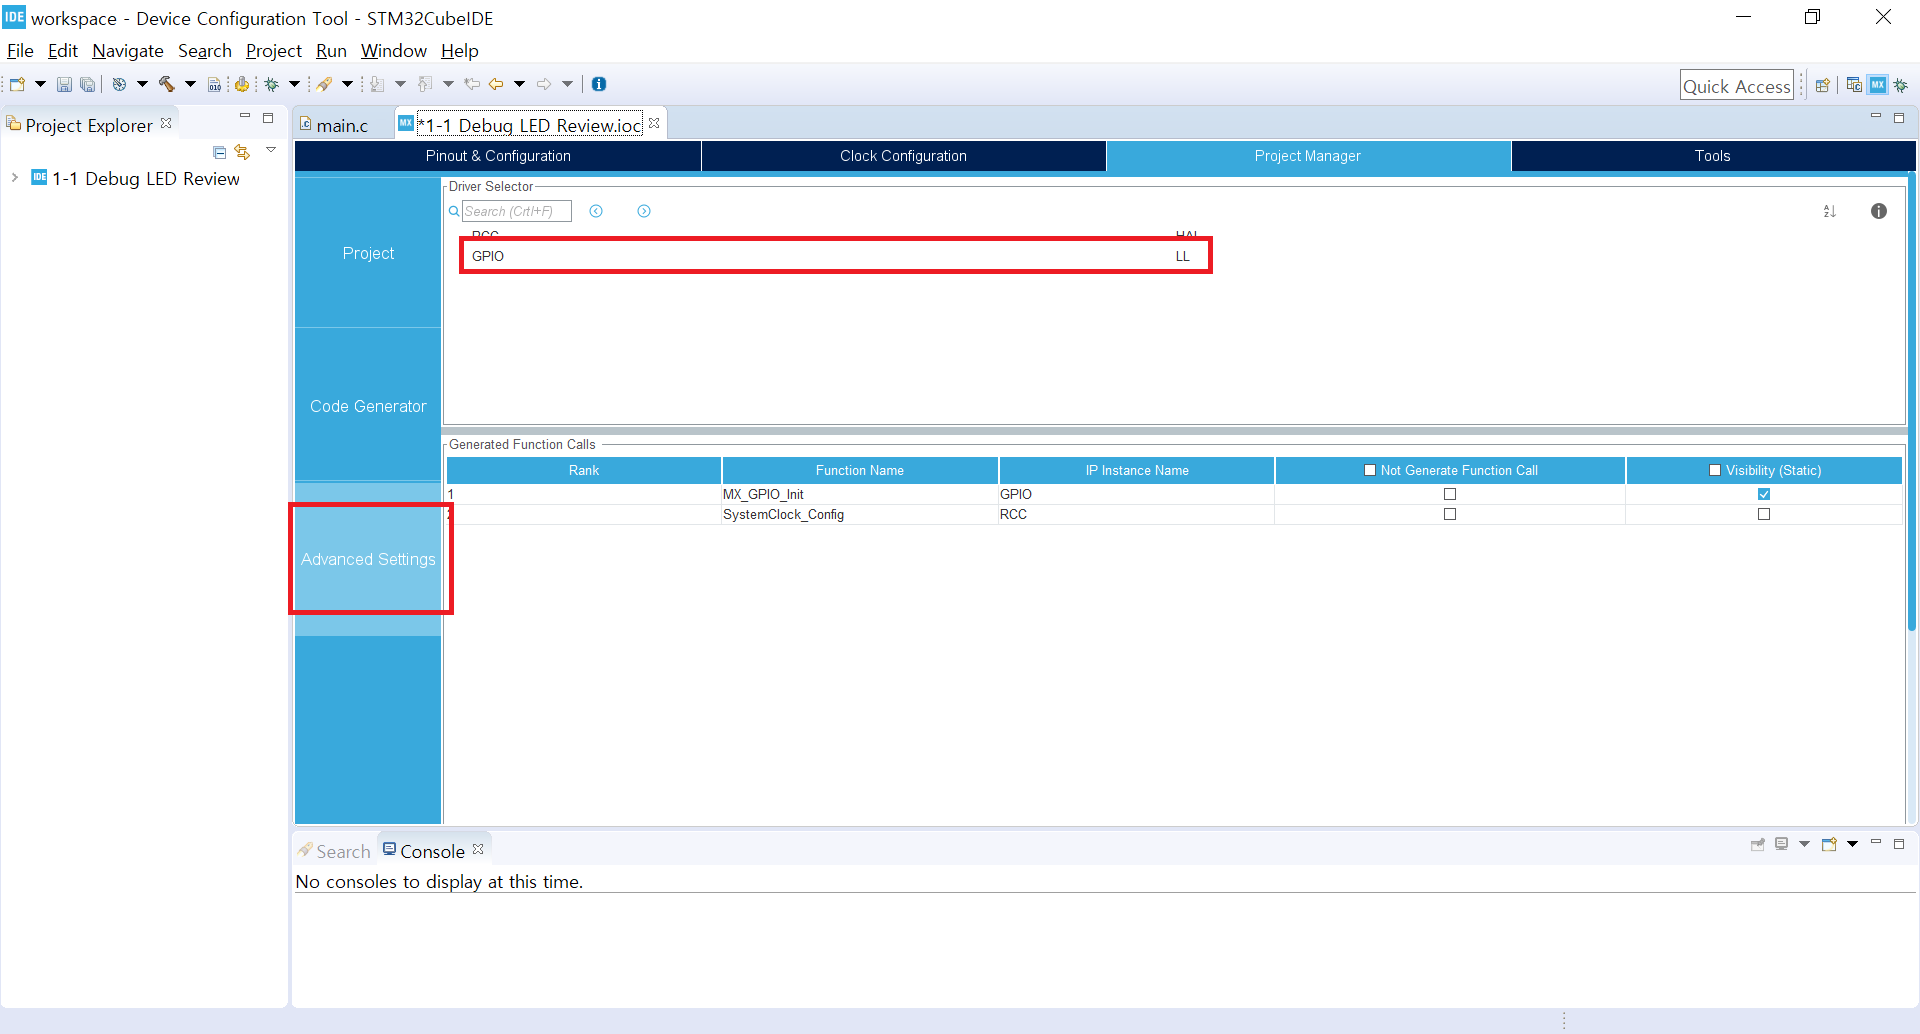1920x1034 pixels.
Task: Select the GPIO LL driver row
Action: click(x=836, y=256)
